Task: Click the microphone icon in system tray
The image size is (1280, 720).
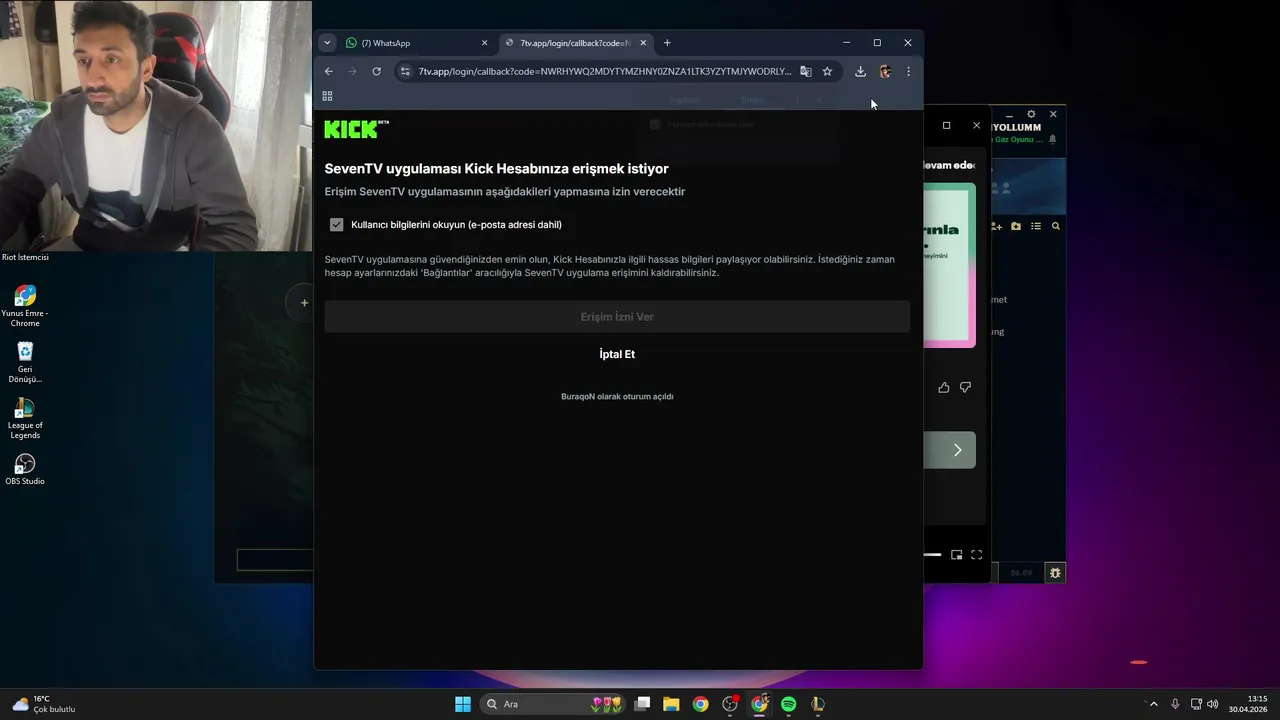Action: click(1175, 704)
